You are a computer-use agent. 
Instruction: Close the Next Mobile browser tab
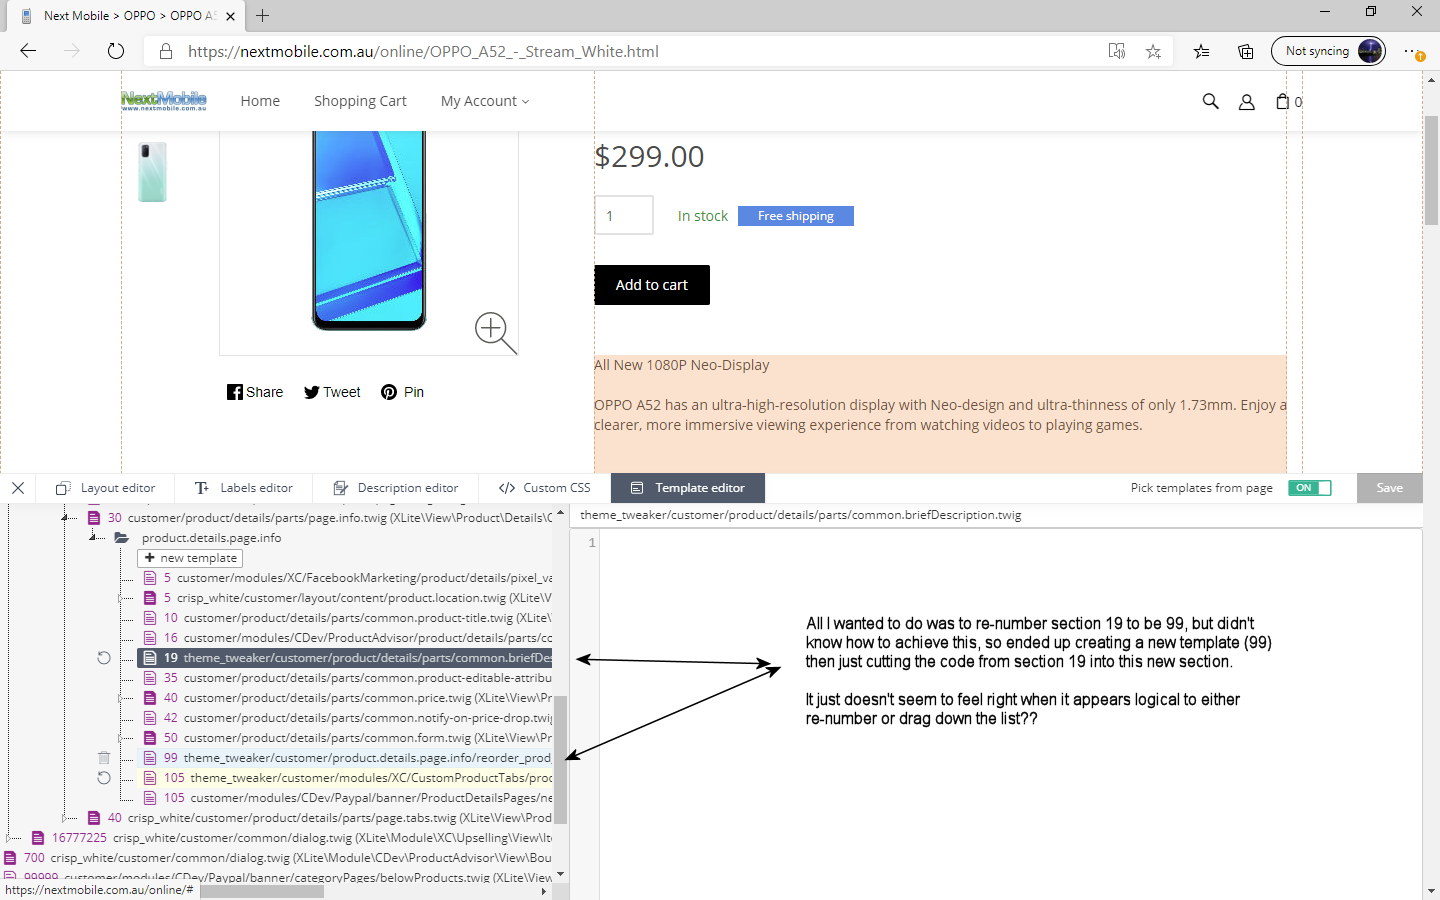(x=230, y=16)
